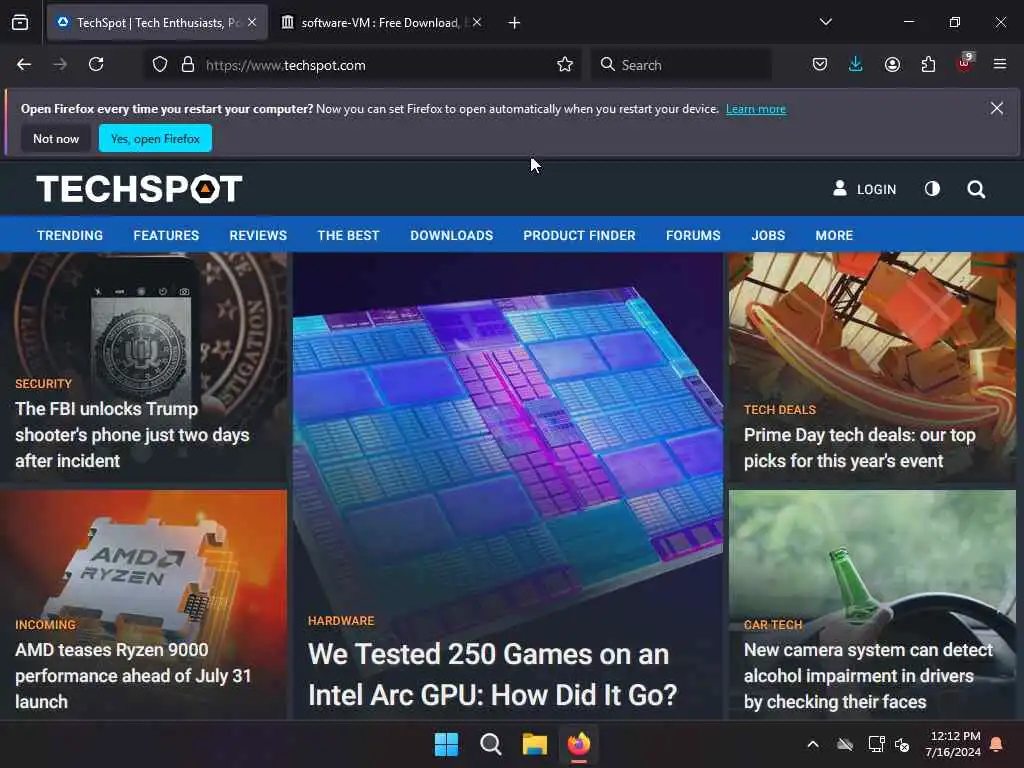Follow the Learn more link
1024x768 pixels.
coord(756,109)
